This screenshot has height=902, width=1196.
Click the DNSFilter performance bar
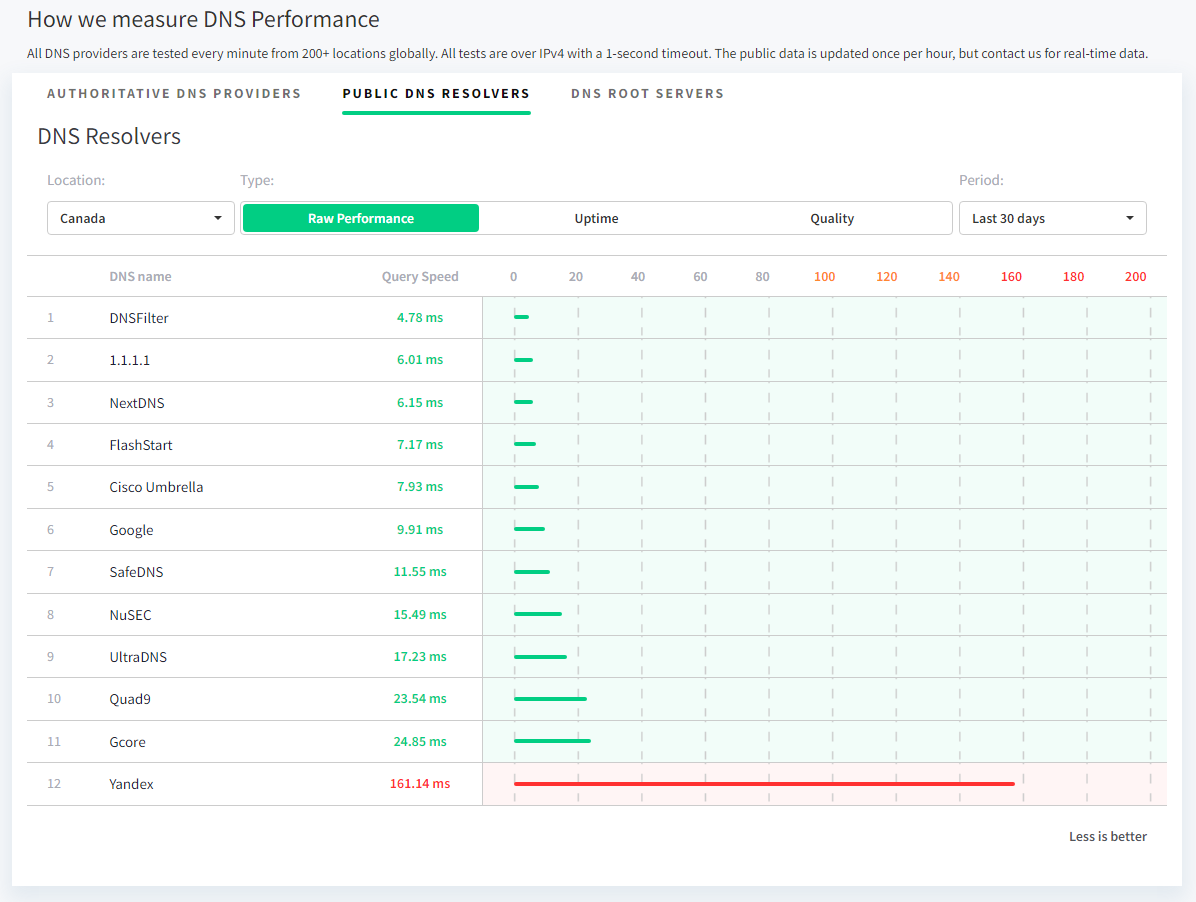point(522,316)
